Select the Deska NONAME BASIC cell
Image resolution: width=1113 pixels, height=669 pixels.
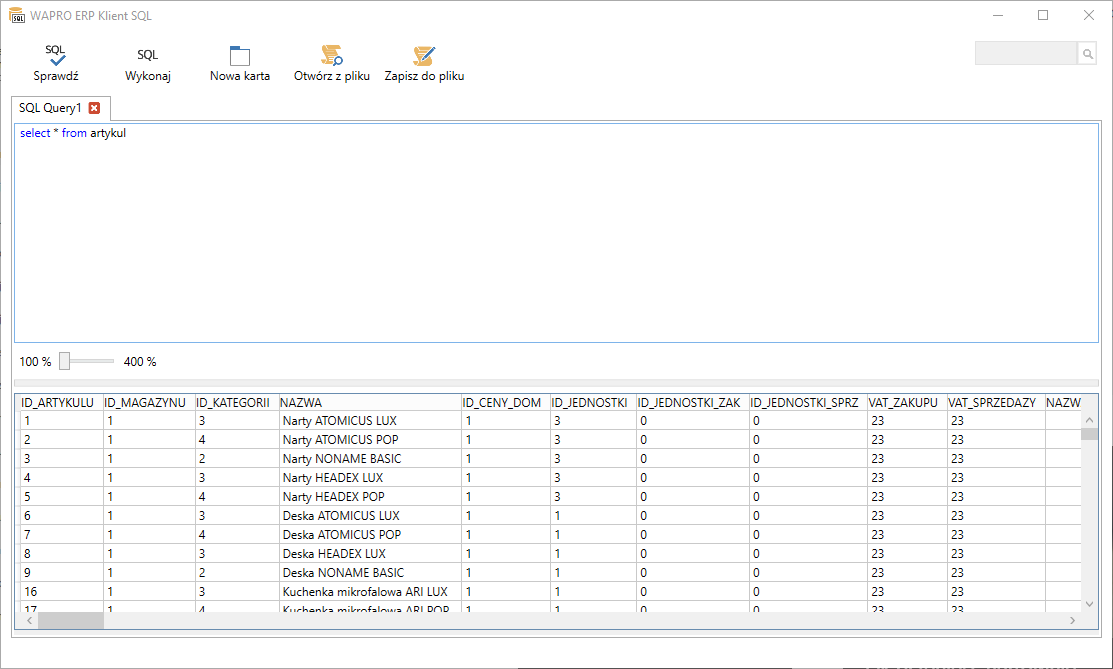[x=343, y=573]
